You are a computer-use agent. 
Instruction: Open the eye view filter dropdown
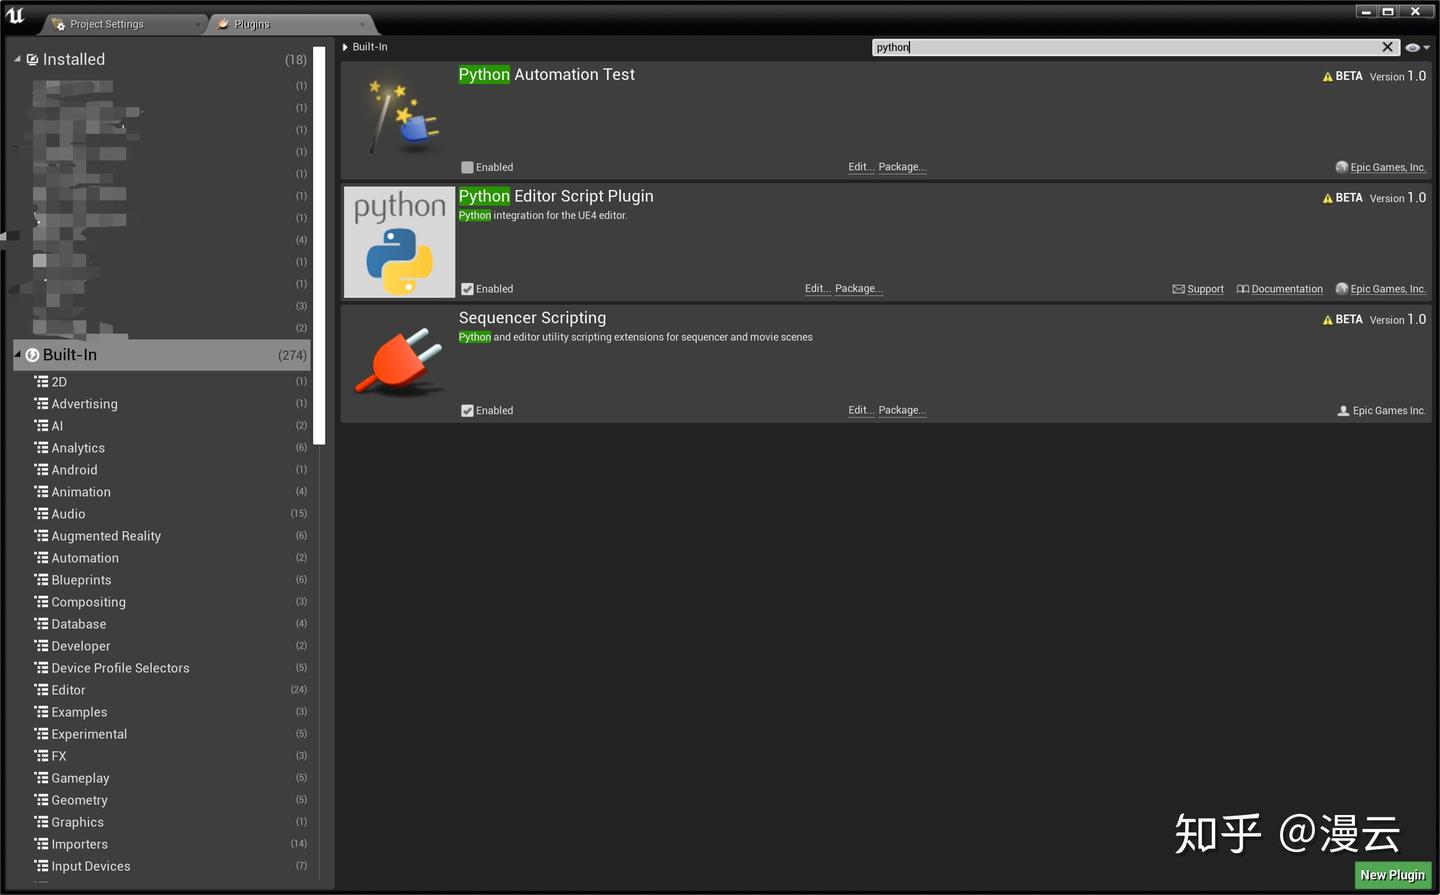pyautogui.click(x=1416, y=47)
